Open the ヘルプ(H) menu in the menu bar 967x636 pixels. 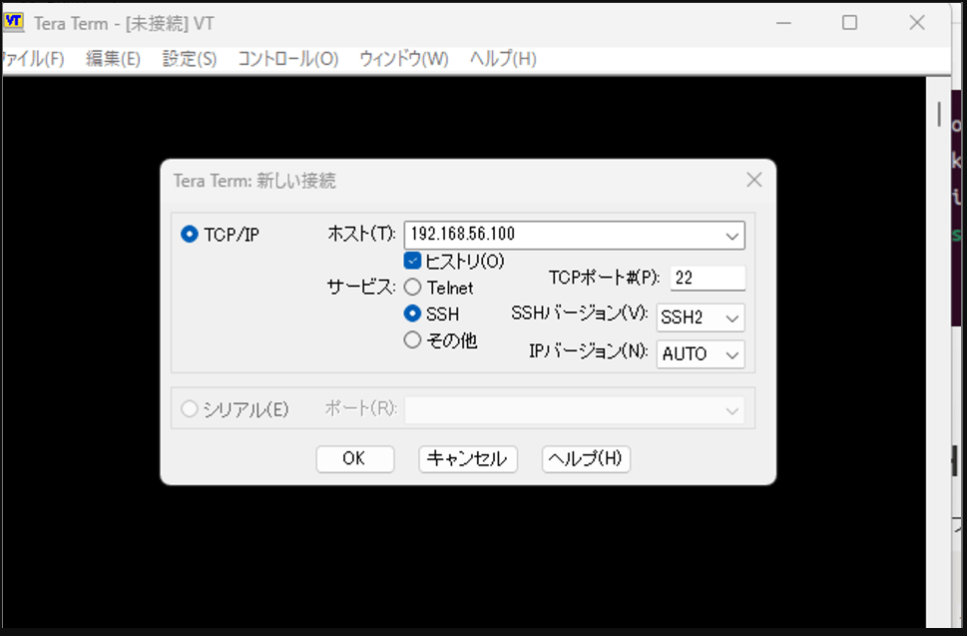pos(503,59)
